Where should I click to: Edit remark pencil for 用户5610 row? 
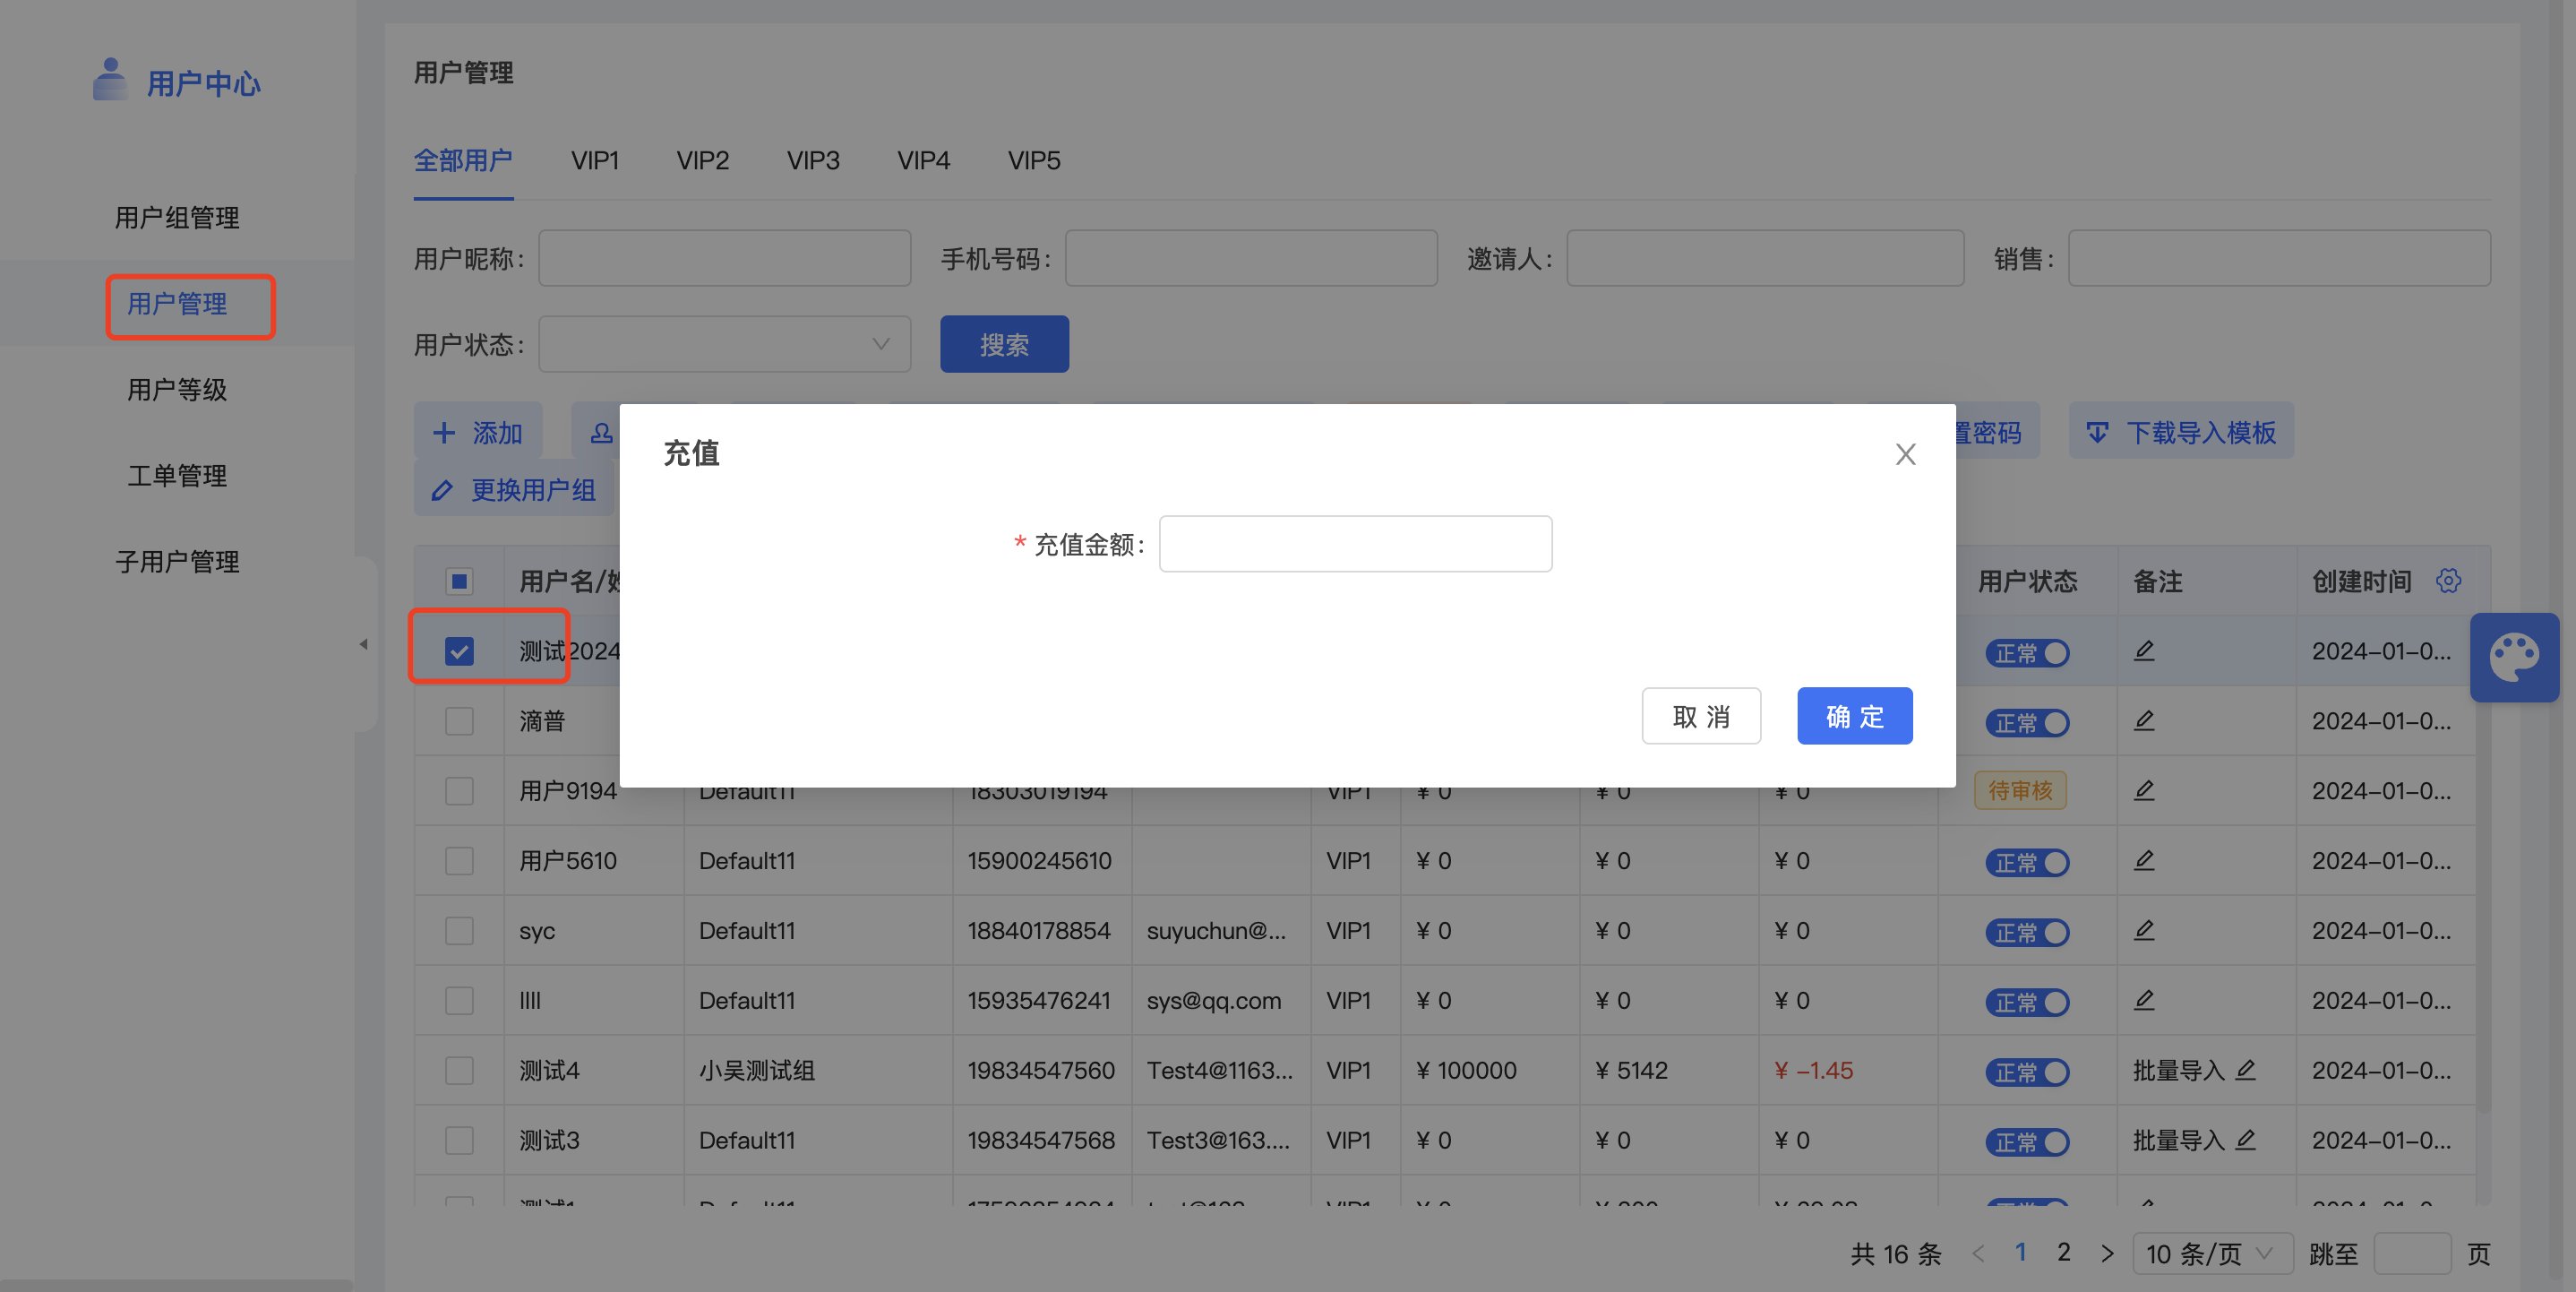tap(2144, 861)
